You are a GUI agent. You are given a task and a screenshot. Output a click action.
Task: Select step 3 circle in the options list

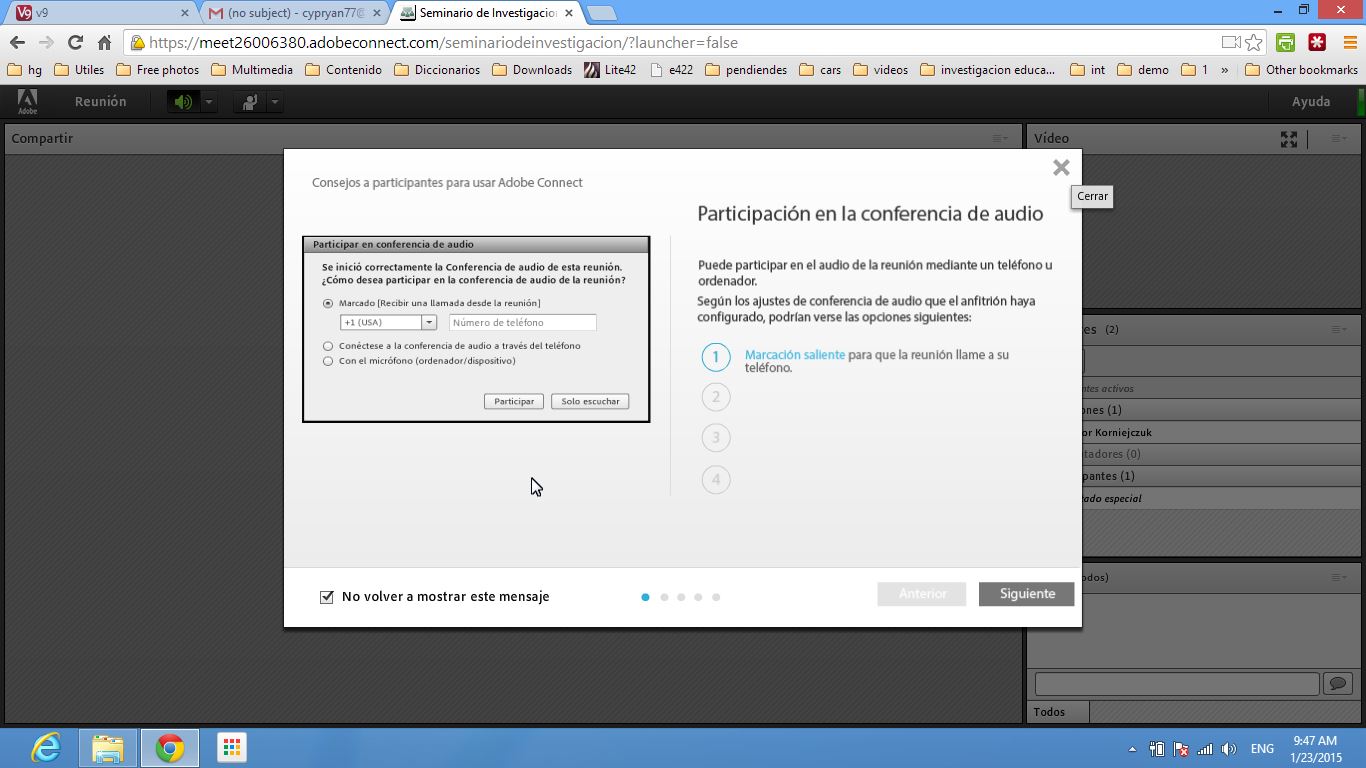pyautogui.click(x=716, y=438)
